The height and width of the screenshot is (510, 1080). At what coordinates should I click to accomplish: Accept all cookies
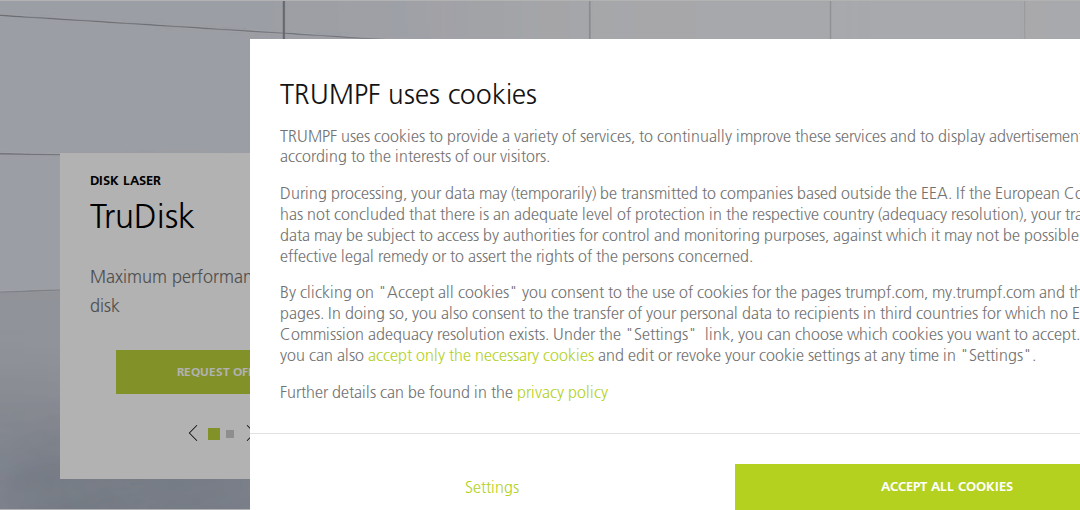tap(907, 487)
